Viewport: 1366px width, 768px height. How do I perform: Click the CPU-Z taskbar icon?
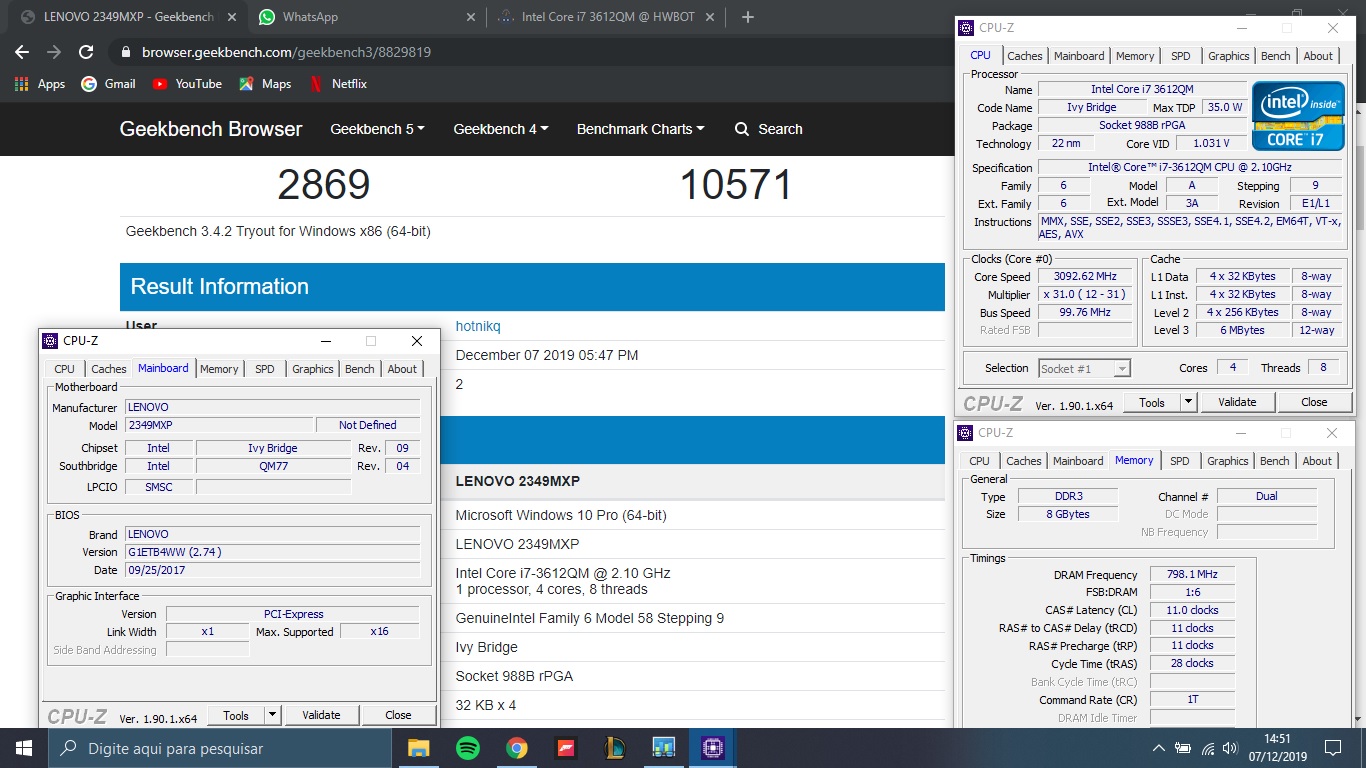point(712,747)
